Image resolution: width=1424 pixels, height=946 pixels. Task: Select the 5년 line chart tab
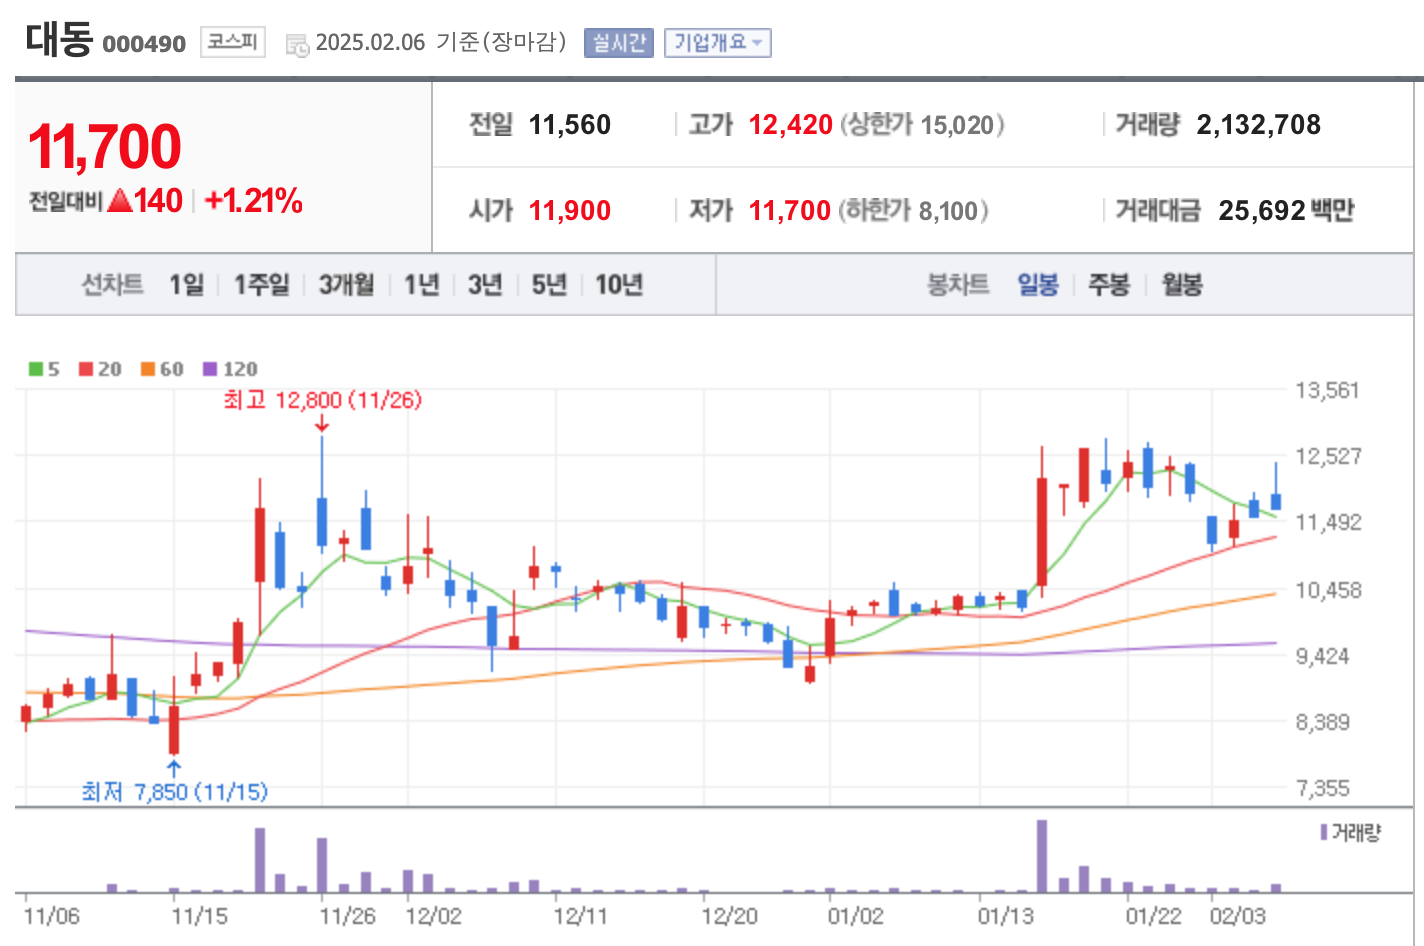click(x=549, y=285)
